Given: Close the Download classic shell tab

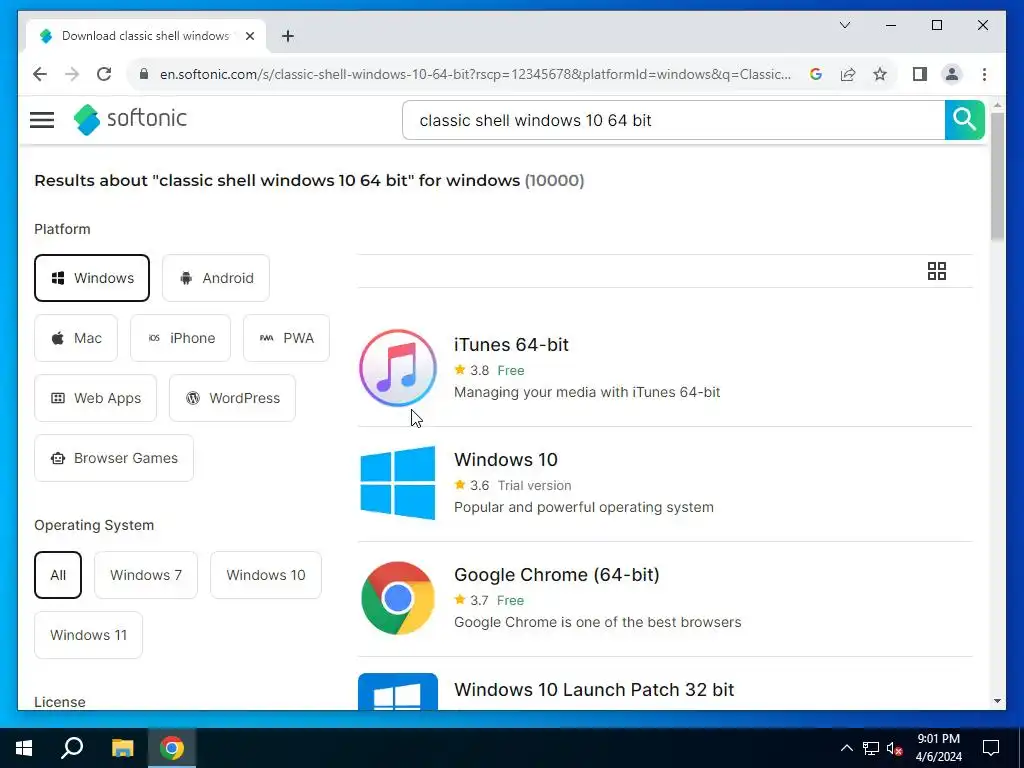Looking at the screenshot, I should [x=249, y=36].
